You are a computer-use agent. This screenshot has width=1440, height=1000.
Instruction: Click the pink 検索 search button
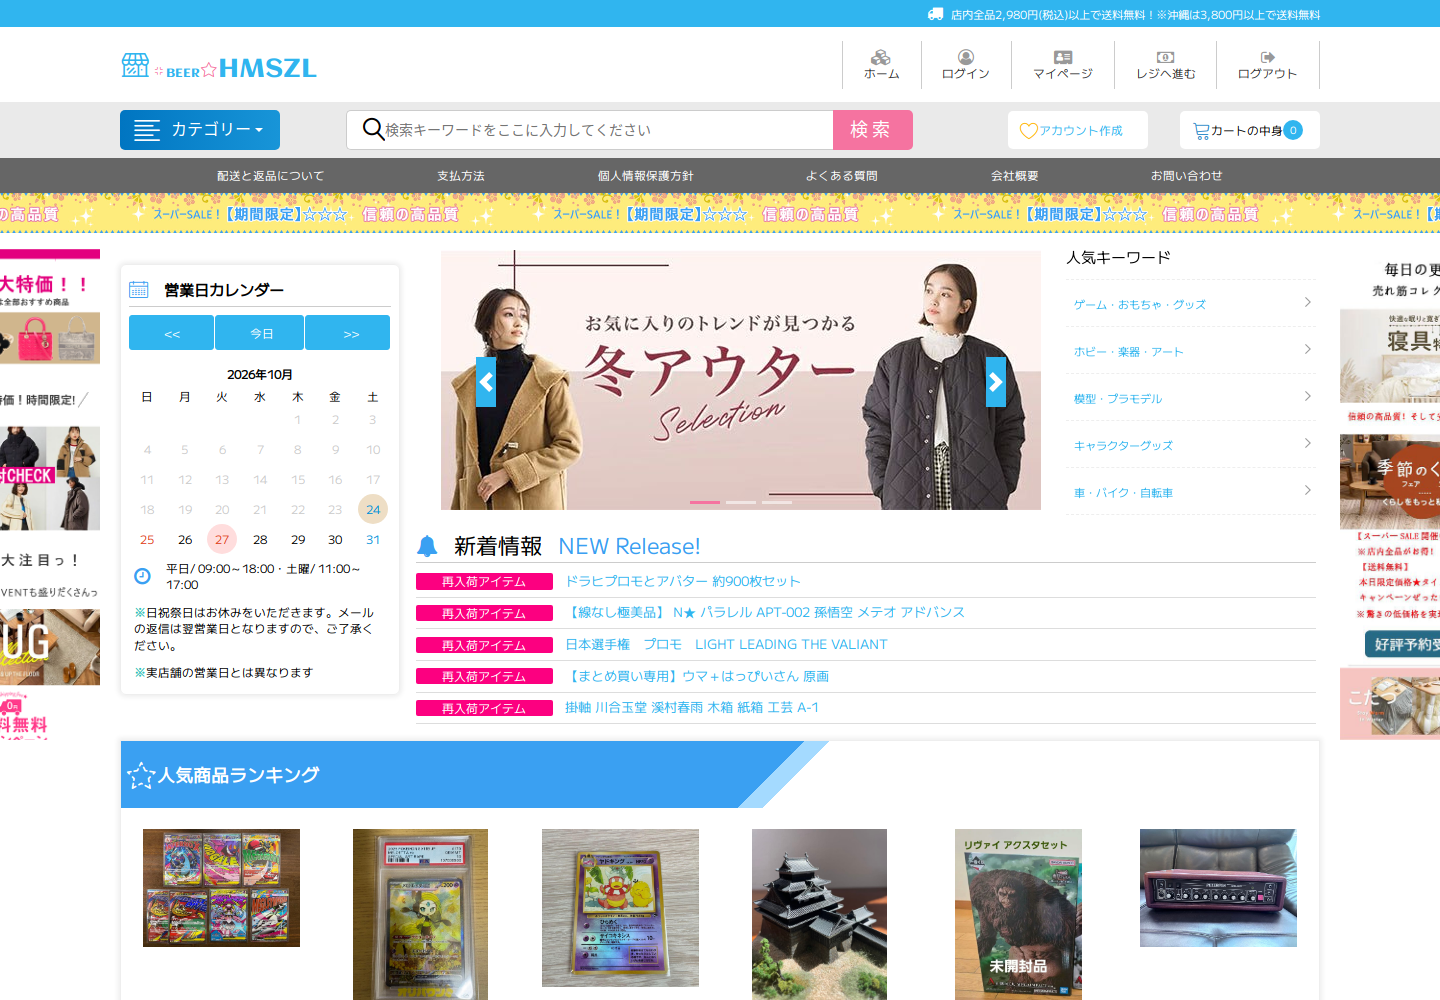[x=873, y=130]
